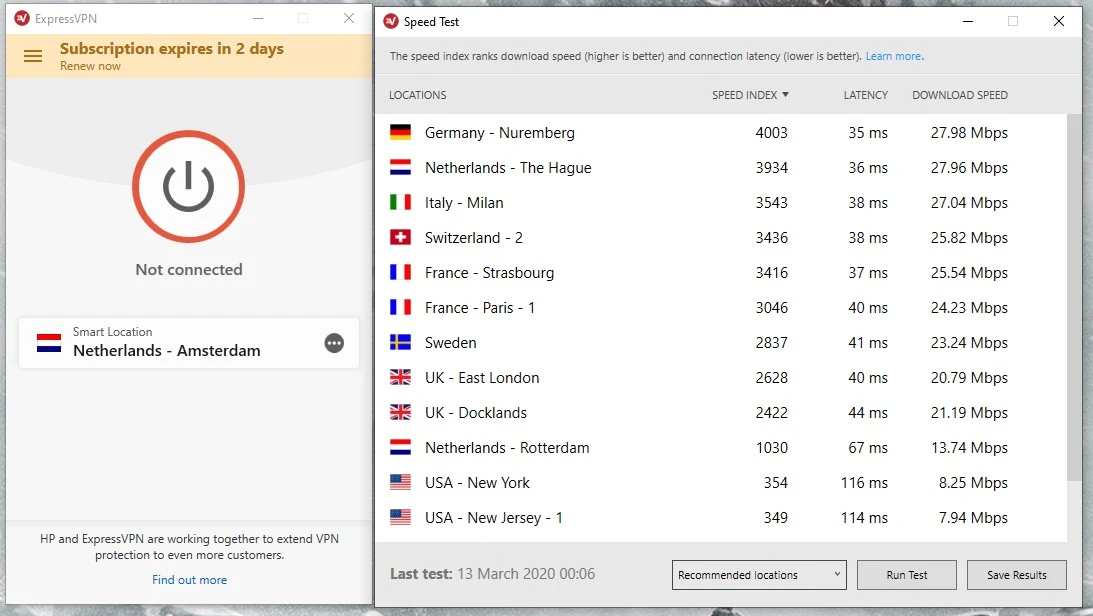Click the Sweden flag icon
The width and height of the screenshot is (1093, 616).
click(x=399, y=342)
